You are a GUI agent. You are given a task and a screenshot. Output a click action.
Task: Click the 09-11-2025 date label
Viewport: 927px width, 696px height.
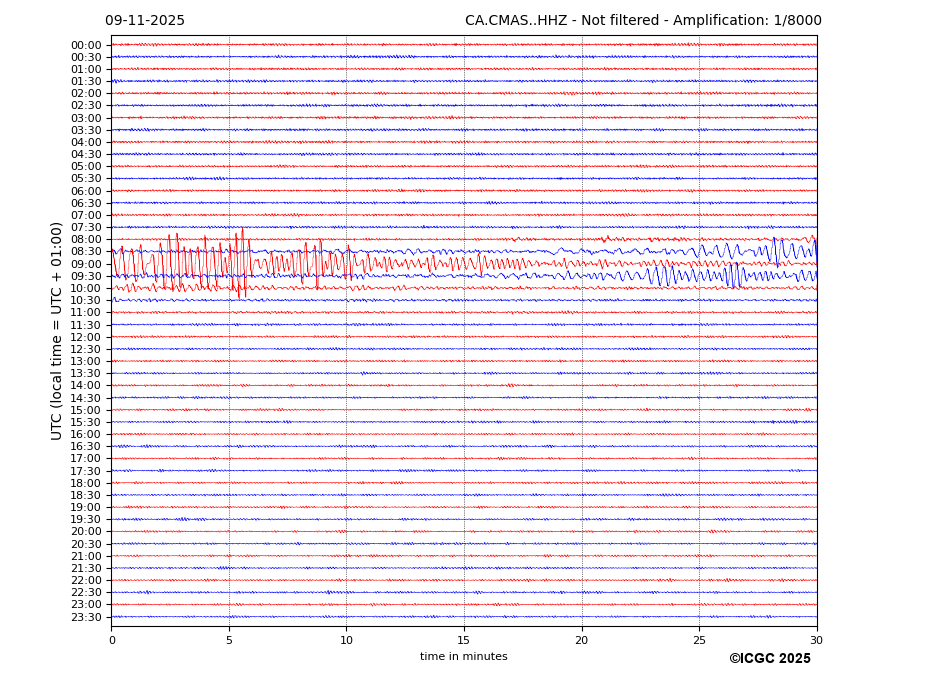coord(145,21)
